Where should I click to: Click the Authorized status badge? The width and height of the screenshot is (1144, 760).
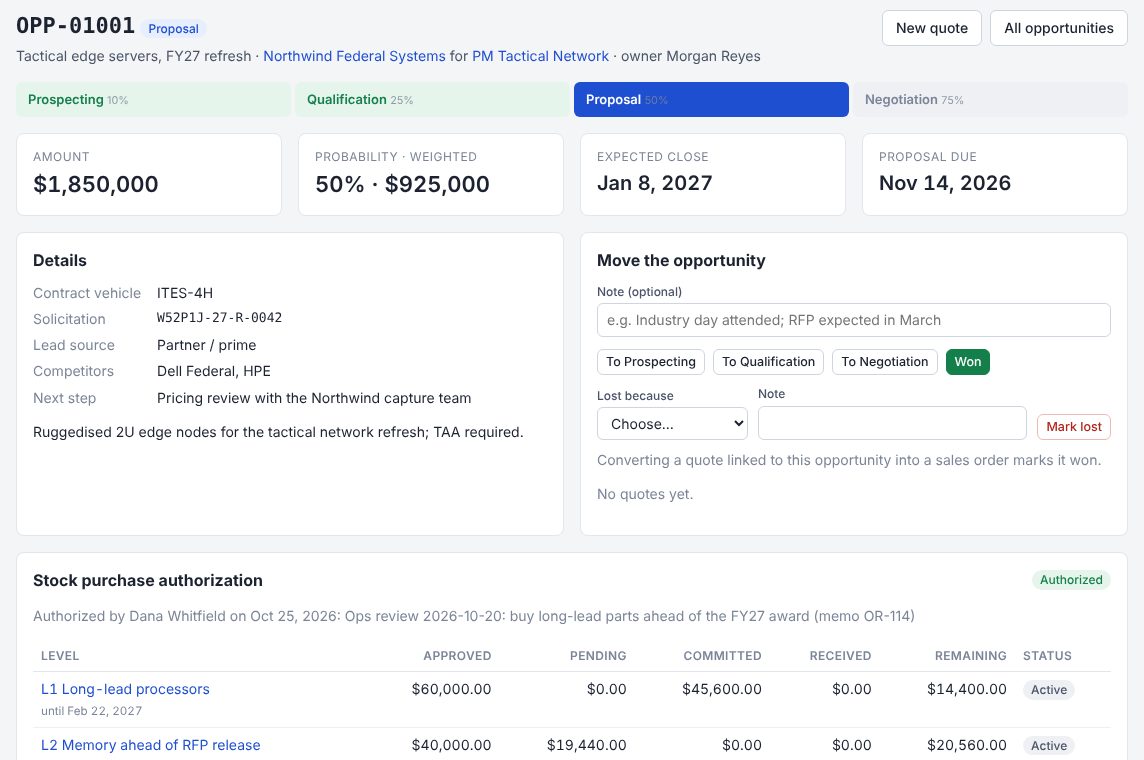1070,580
